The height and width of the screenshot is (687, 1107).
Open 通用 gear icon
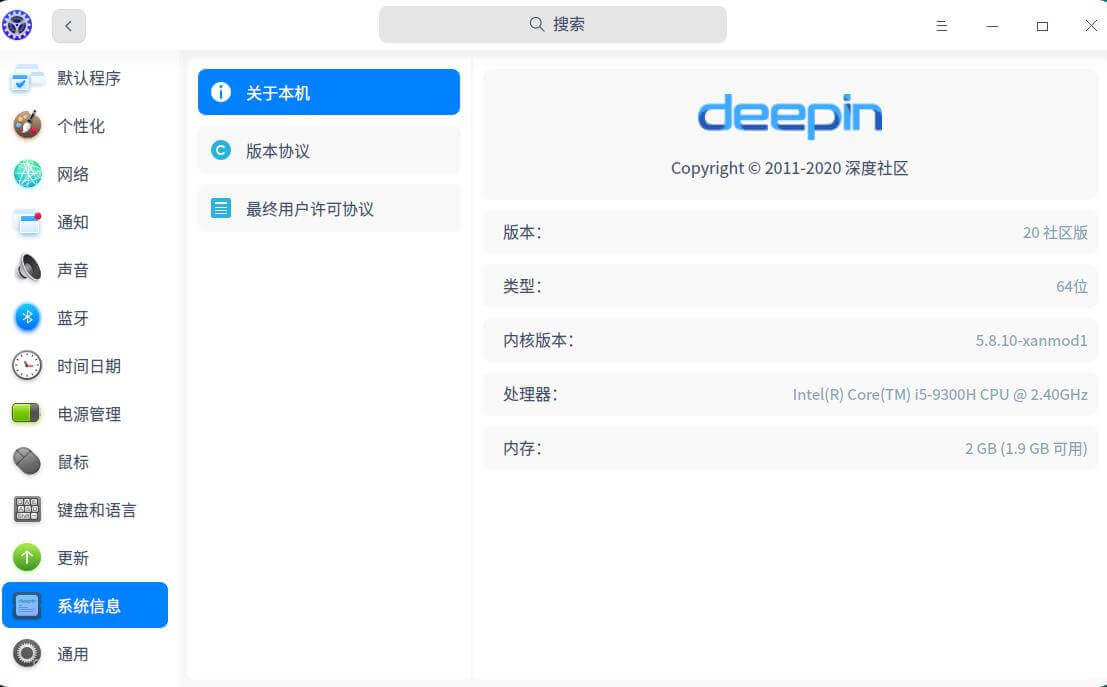(x=28, y=654)
